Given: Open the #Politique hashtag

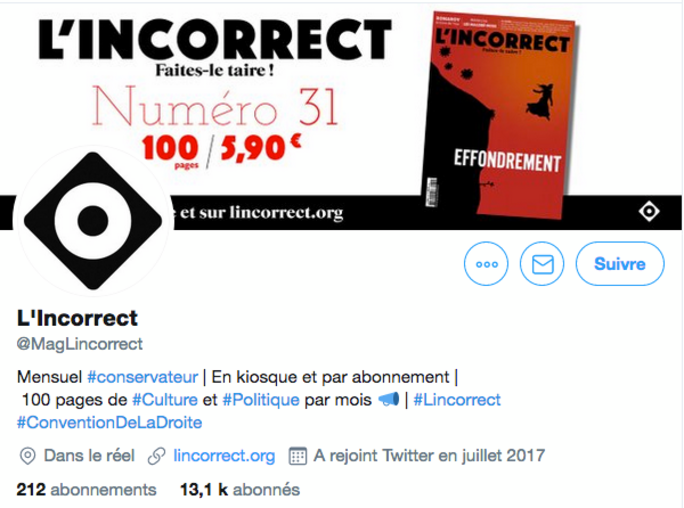Looking at the screenshot, I should 261,400.
